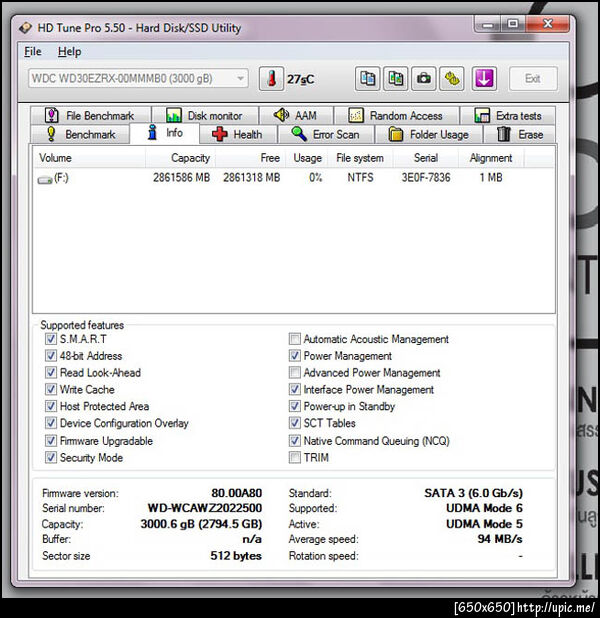This screenshot has height=618, width=600.
Task: Click the 3000.6 gB (2794.5 GB) capacity value
Action: tap(201, 524)
